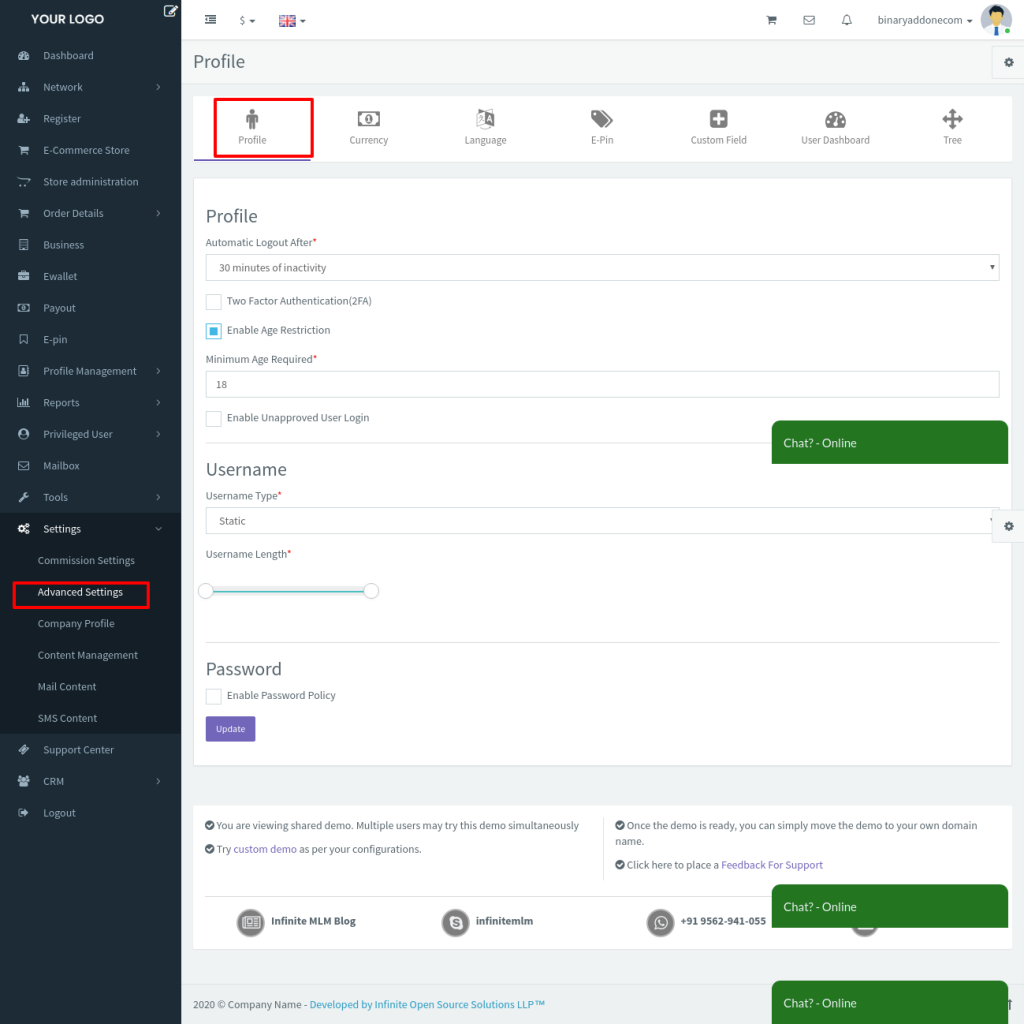Click the Business sidebar icon
1024x1024 pixels.
(24, 245)
